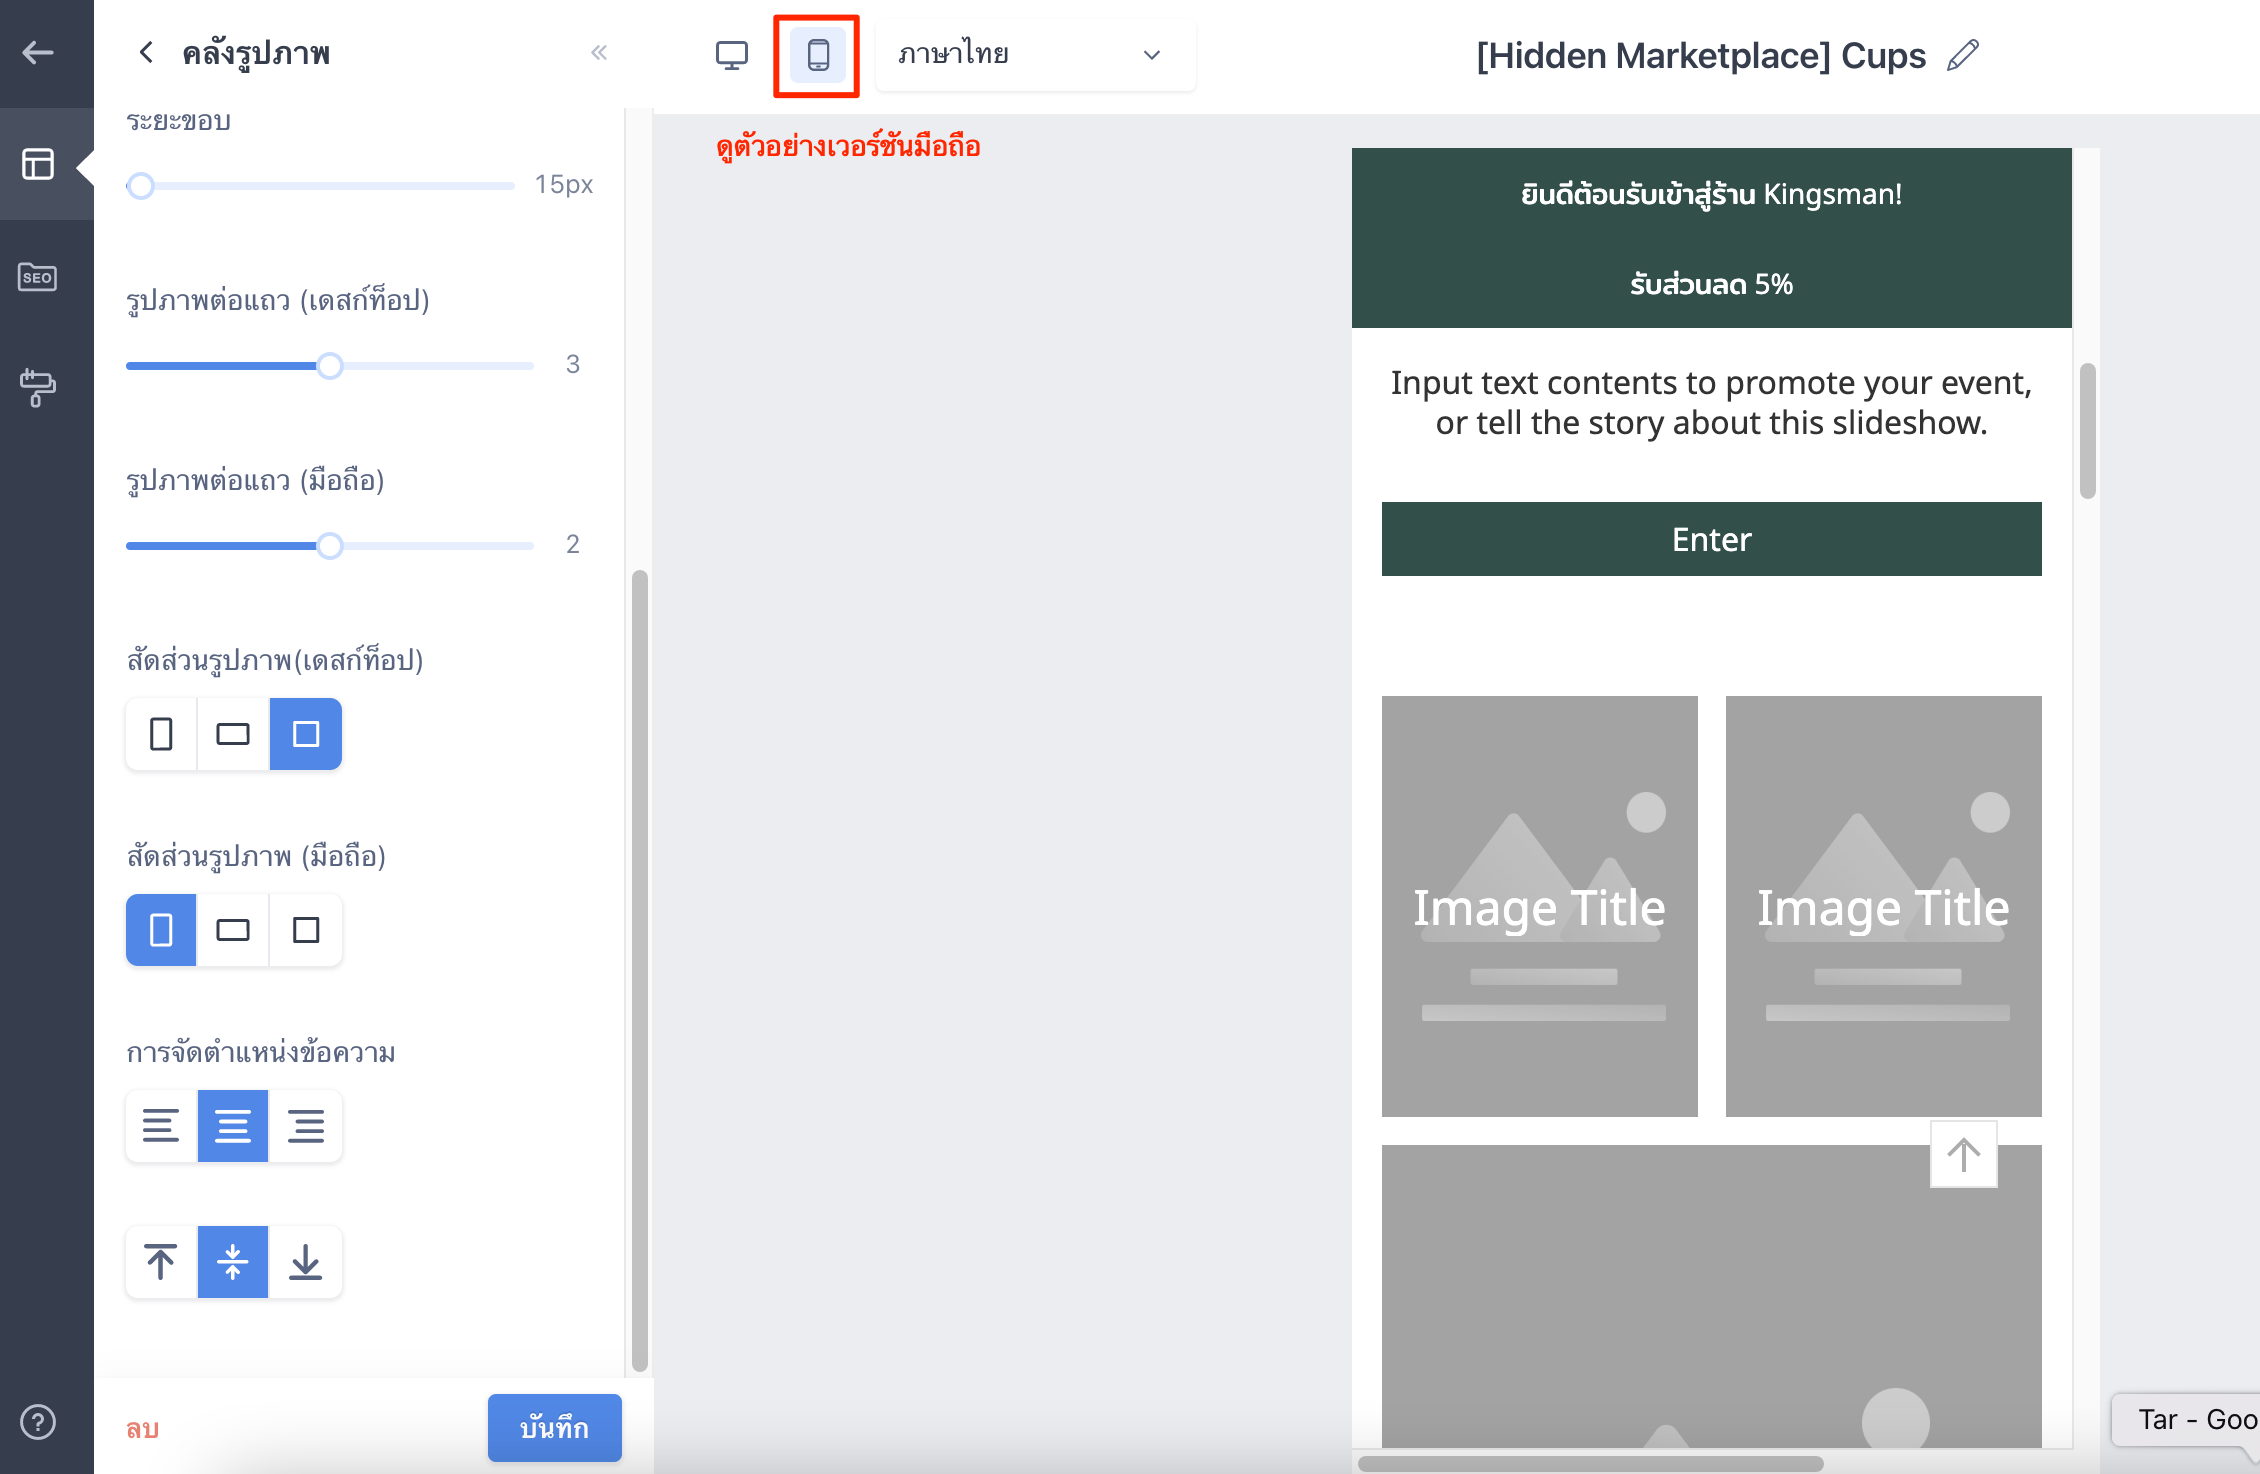Select square ratio for desktop images

[306, 734]
